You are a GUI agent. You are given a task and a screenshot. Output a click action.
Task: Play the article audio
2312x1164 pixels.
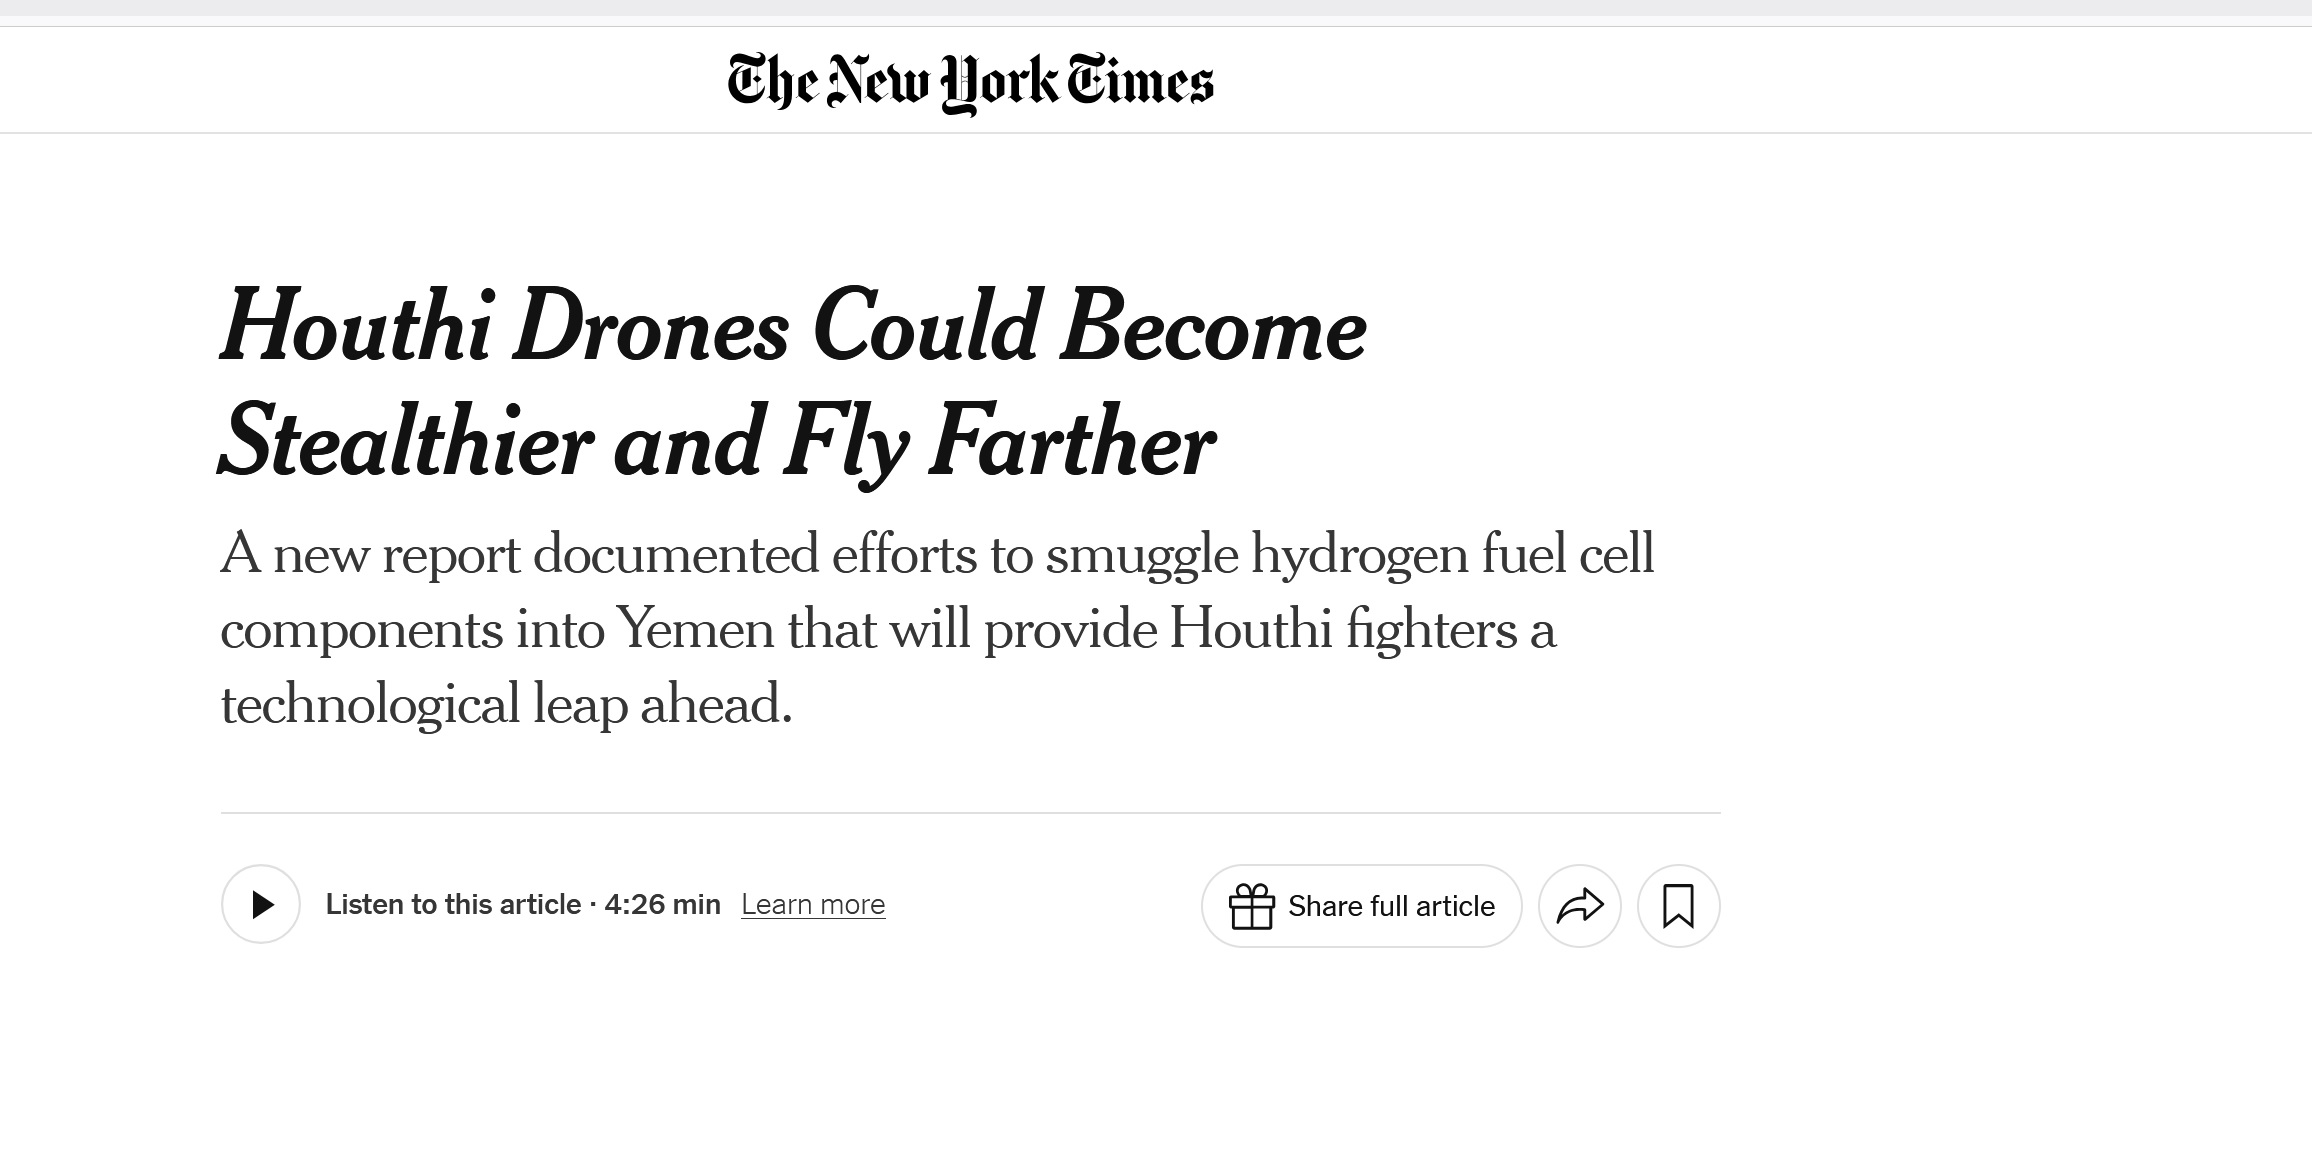(261, 904)
